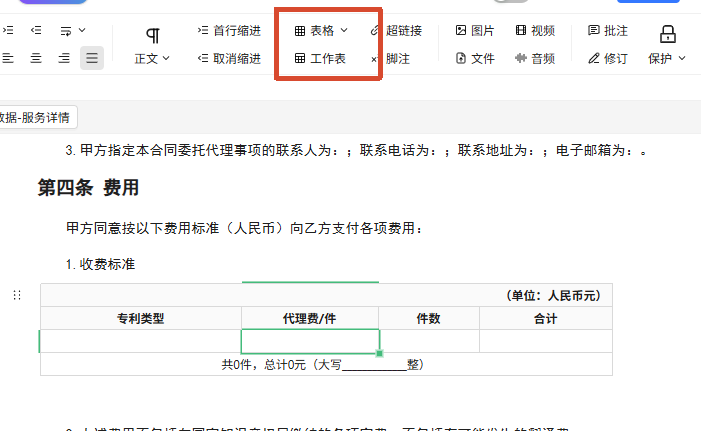Viewport: 701px width, 431px height.
Task: Insert a 工作表 worksheet
Action: click(320, 59)
